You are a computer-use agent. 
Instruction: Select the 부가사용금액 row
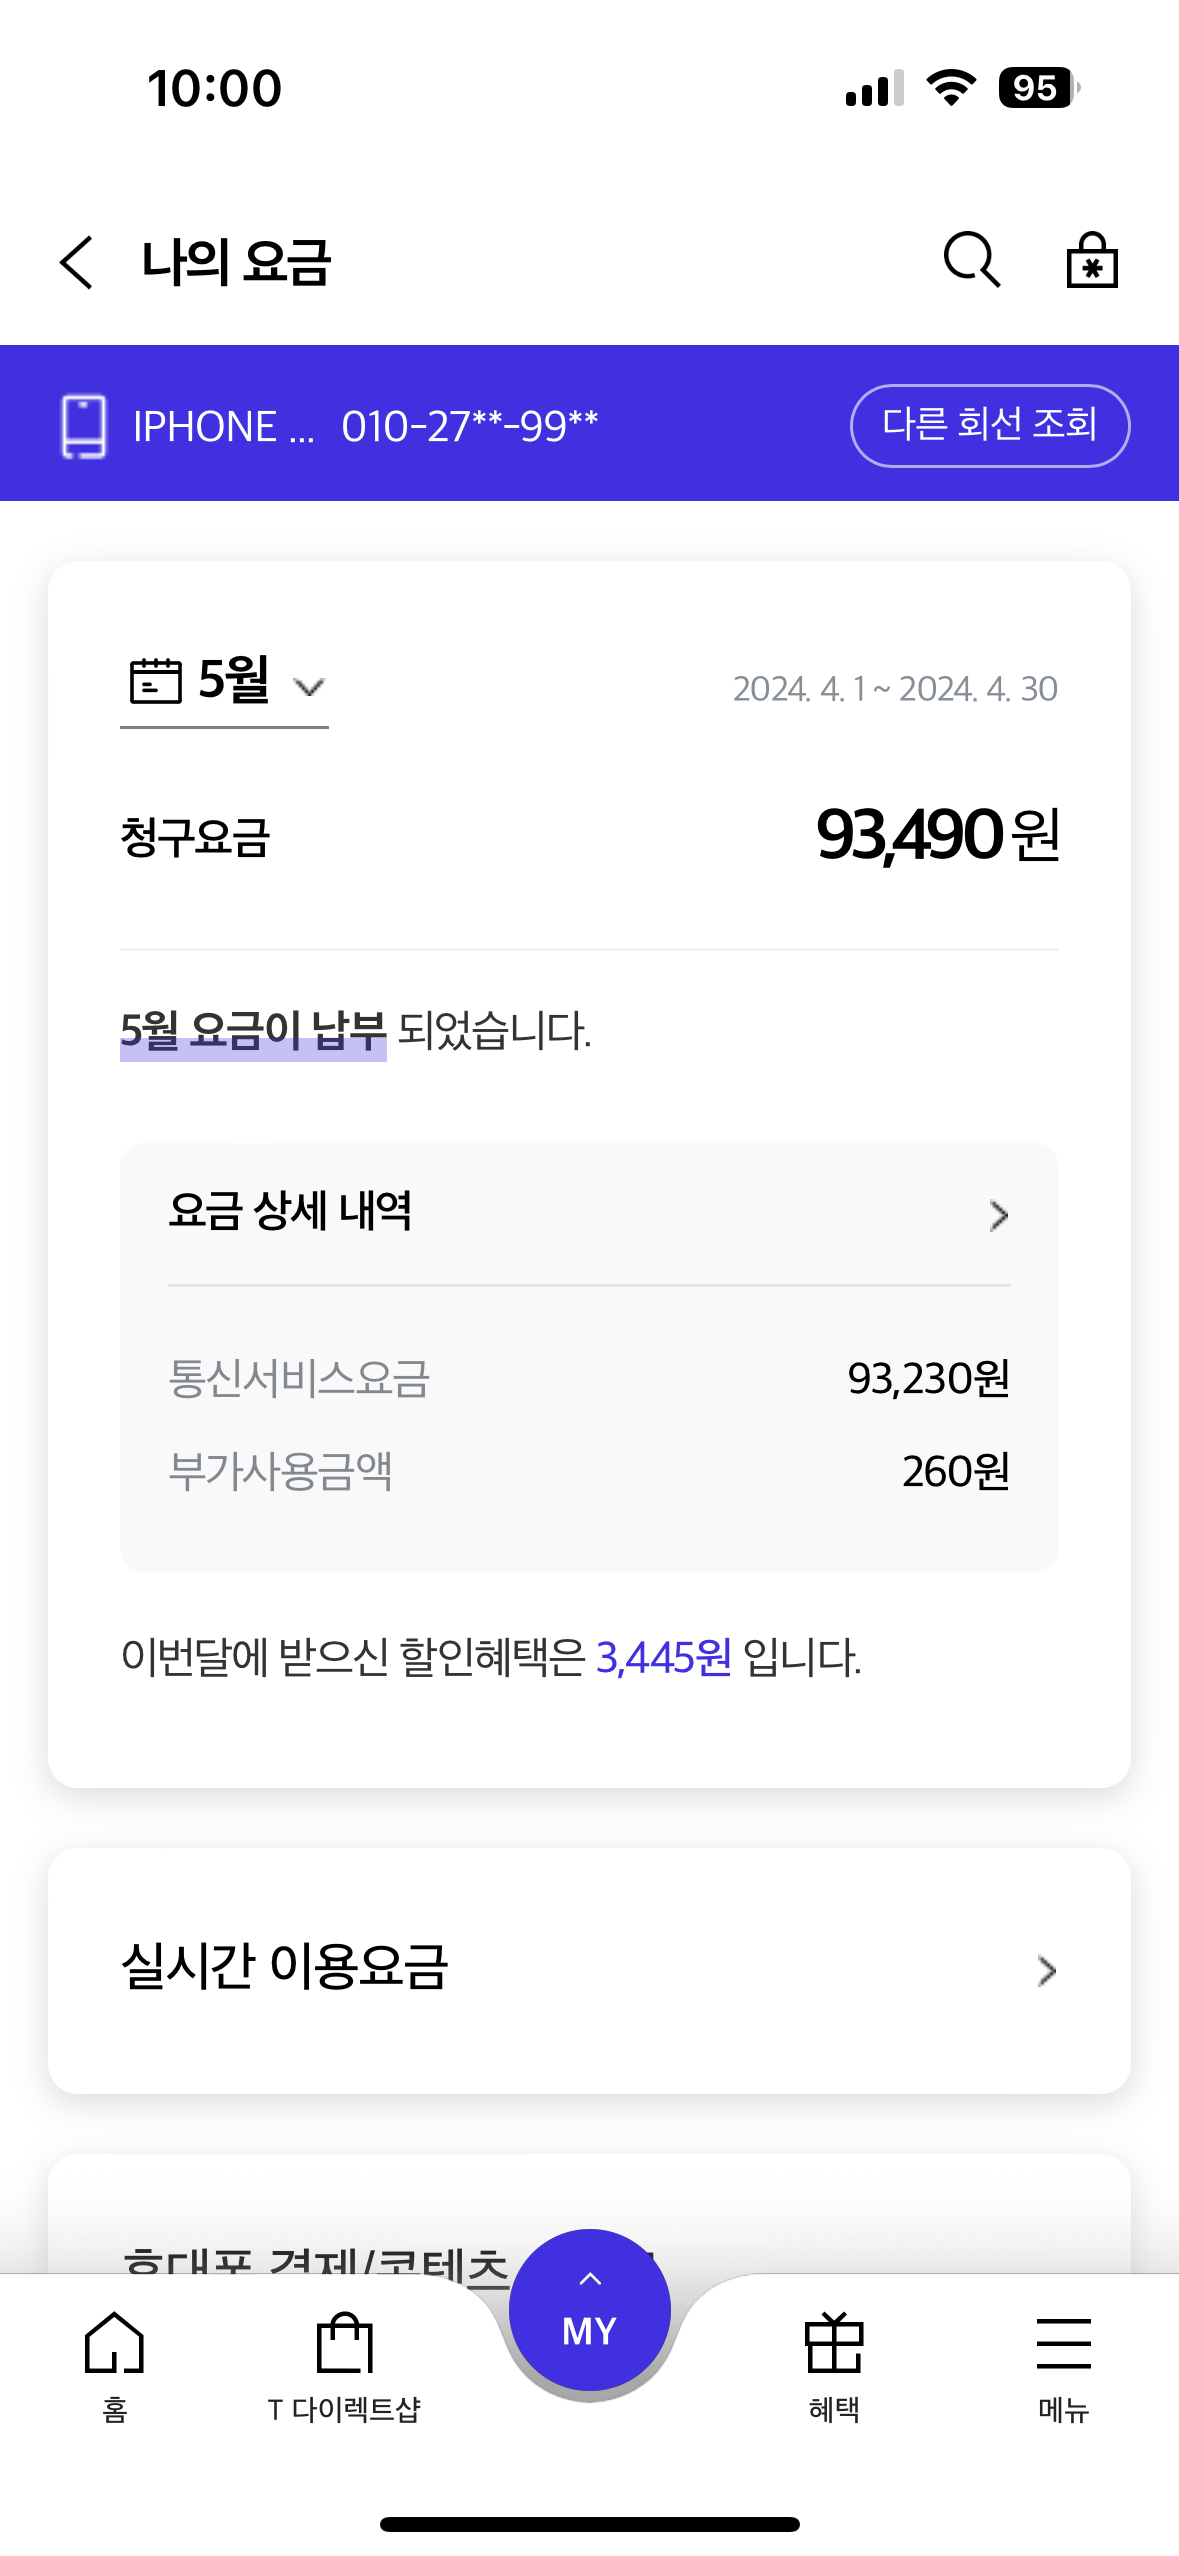588,1472
